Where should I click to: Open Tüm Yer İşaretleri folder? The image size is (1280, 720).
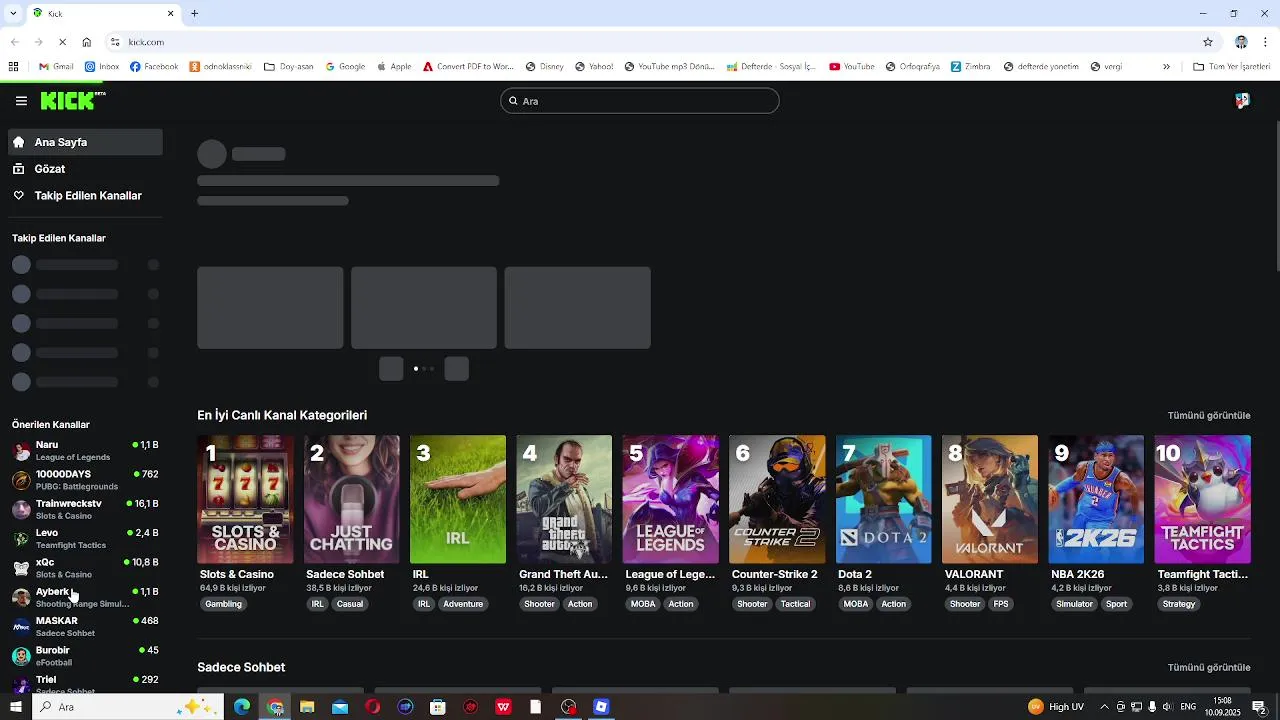pos(1231,67)
